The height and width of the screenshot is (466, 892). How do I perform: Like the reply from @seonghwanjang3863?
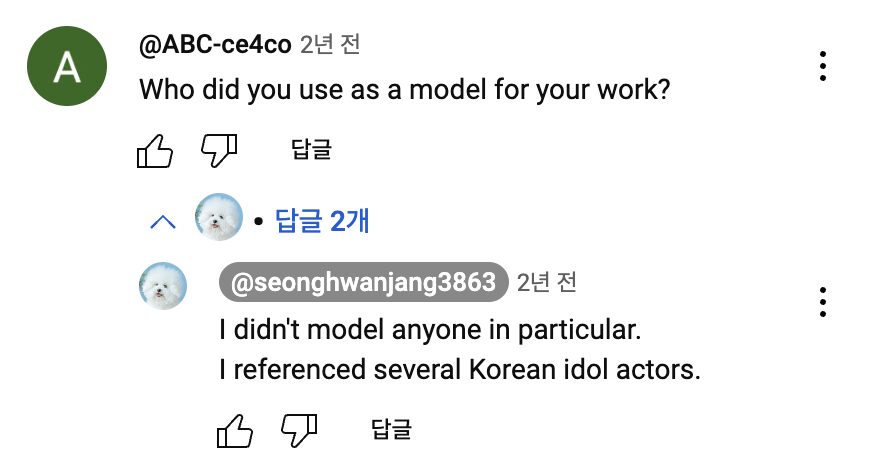[236, 431]
